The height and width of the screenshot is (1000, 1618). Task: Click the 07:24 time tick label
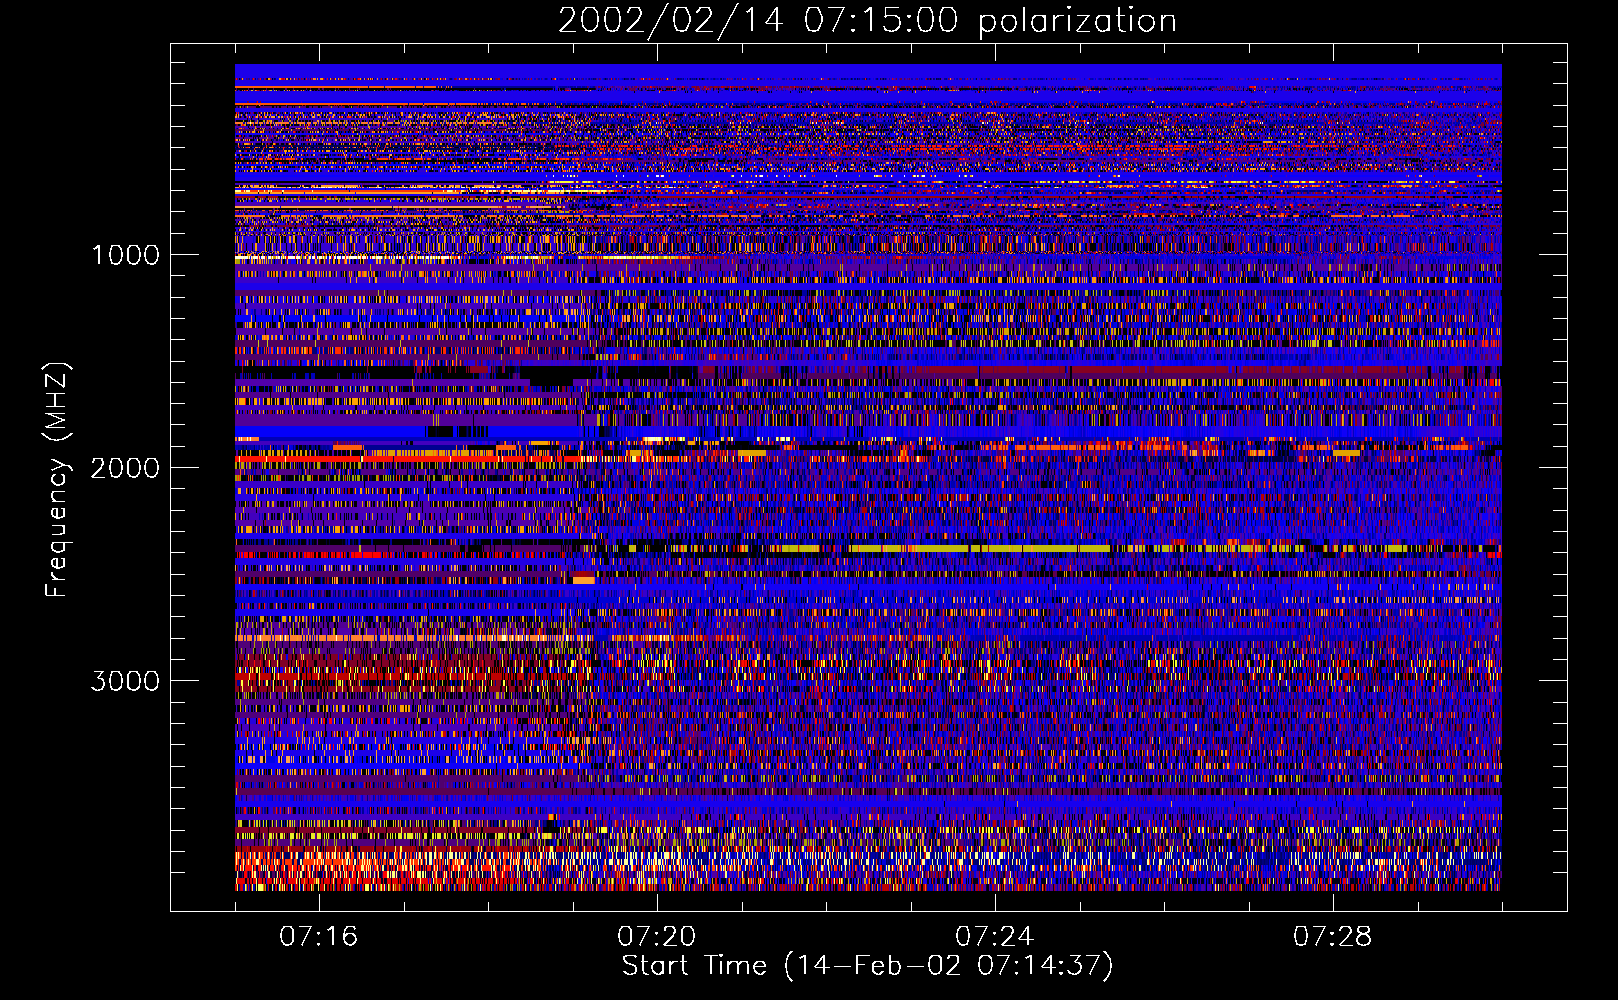[995, 937]
